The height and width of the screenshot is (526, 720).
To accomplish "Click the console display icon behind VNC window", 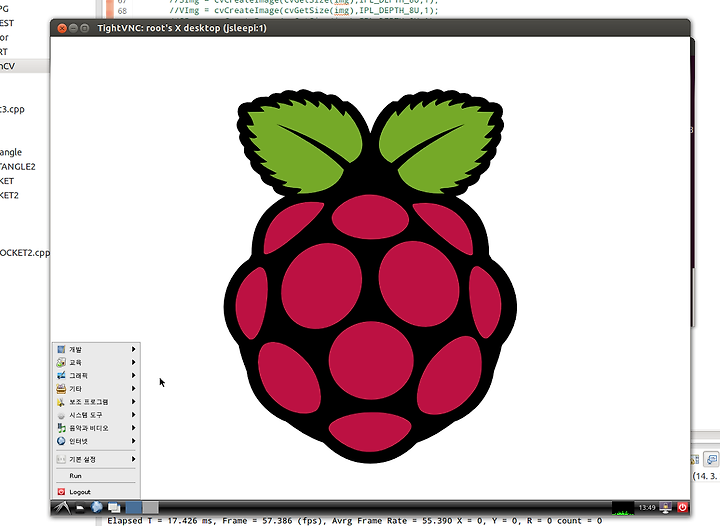I will tap(712, 459).
